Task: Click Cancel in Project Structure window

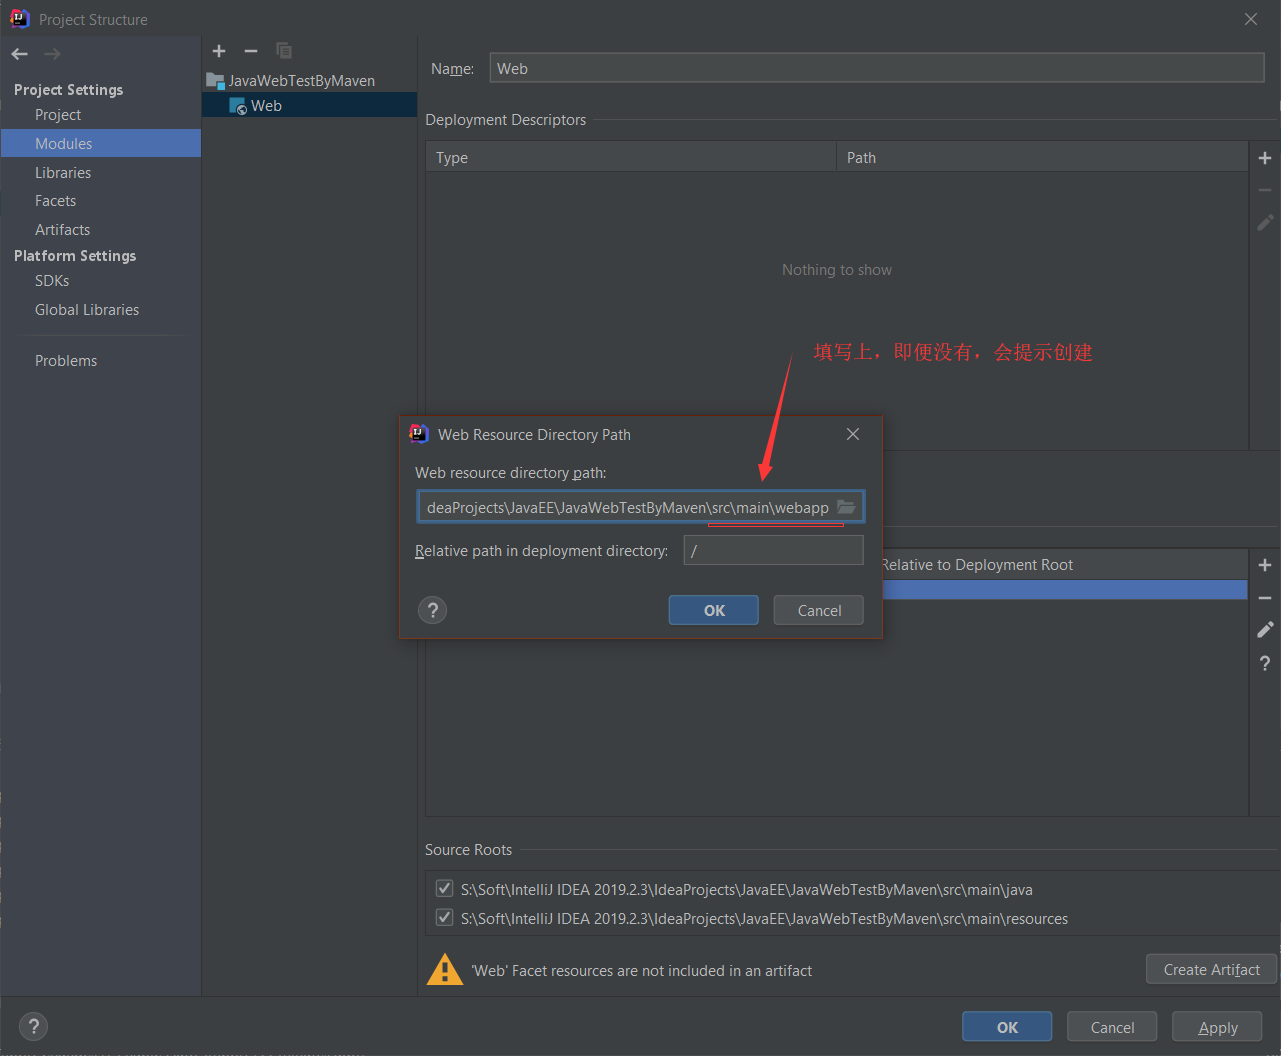Action: [x=1112, y=1027]
